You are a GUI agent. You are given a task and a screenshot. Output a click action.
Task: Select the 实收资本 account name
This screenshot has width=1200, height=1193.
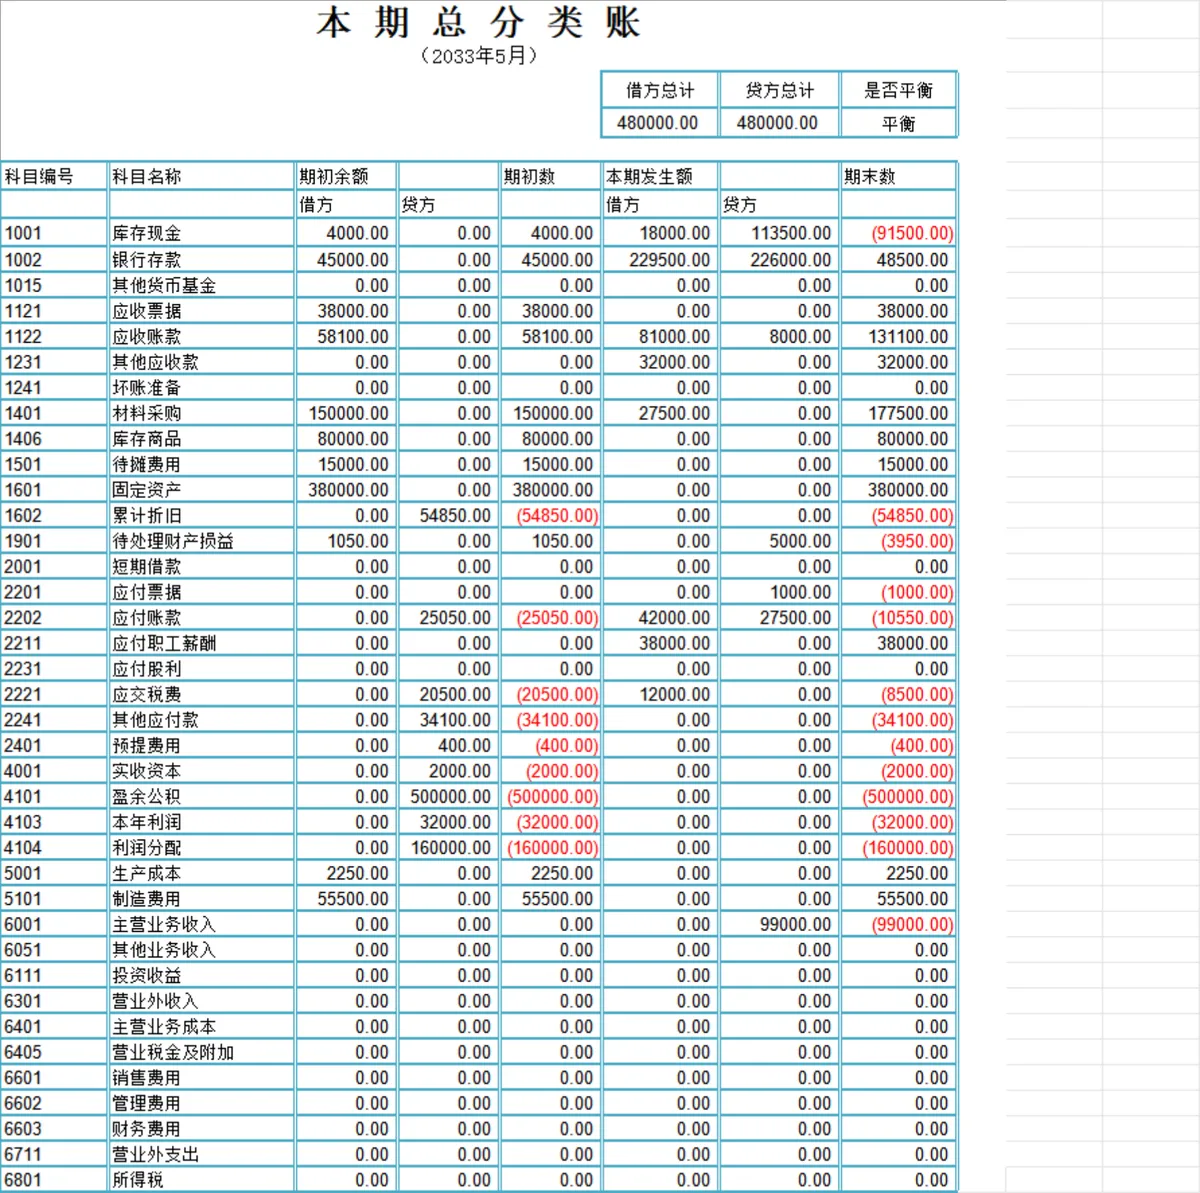pyautogui.click(x=147, y=771)
